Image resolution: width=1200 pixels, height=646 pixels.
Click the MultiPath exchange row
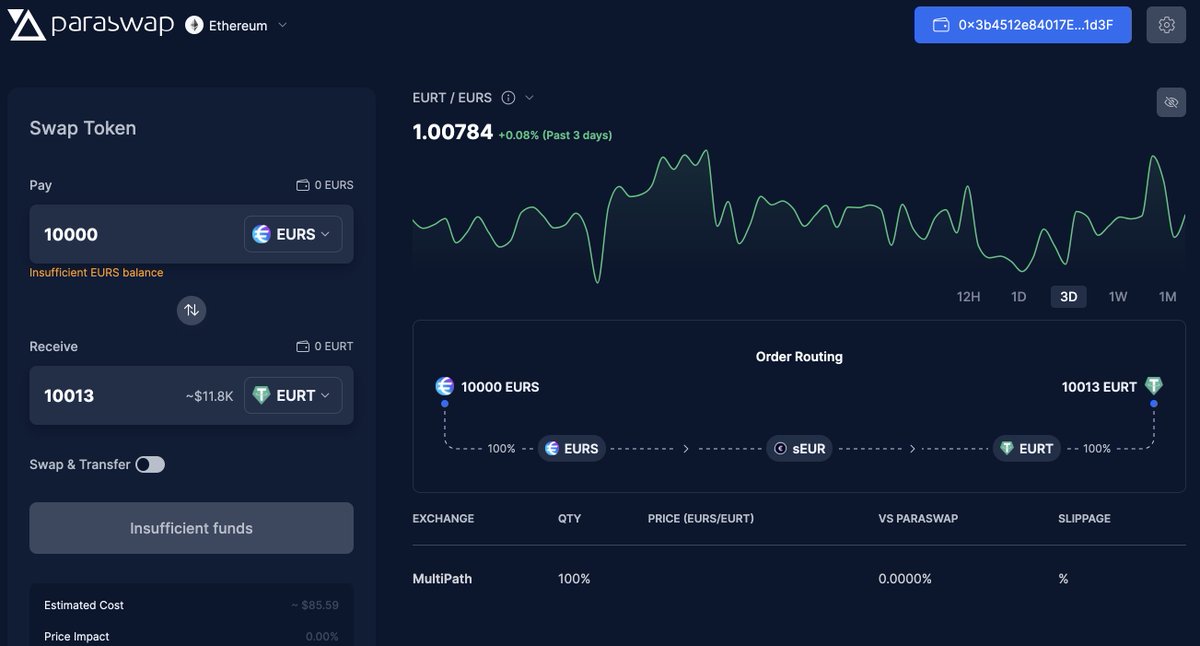[x=799, y=578]
